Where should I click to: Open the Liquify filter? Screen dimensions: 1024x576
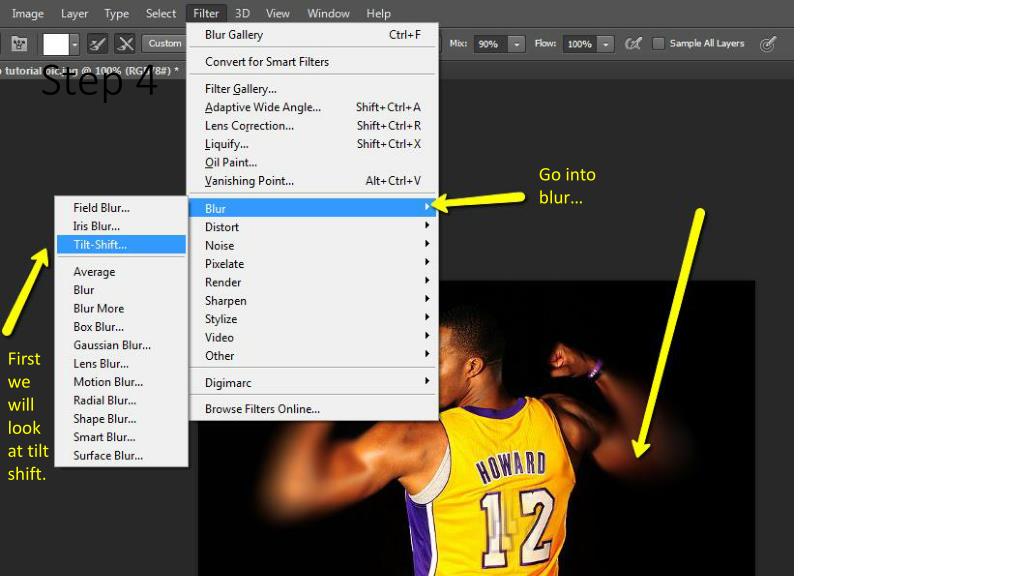313,144
